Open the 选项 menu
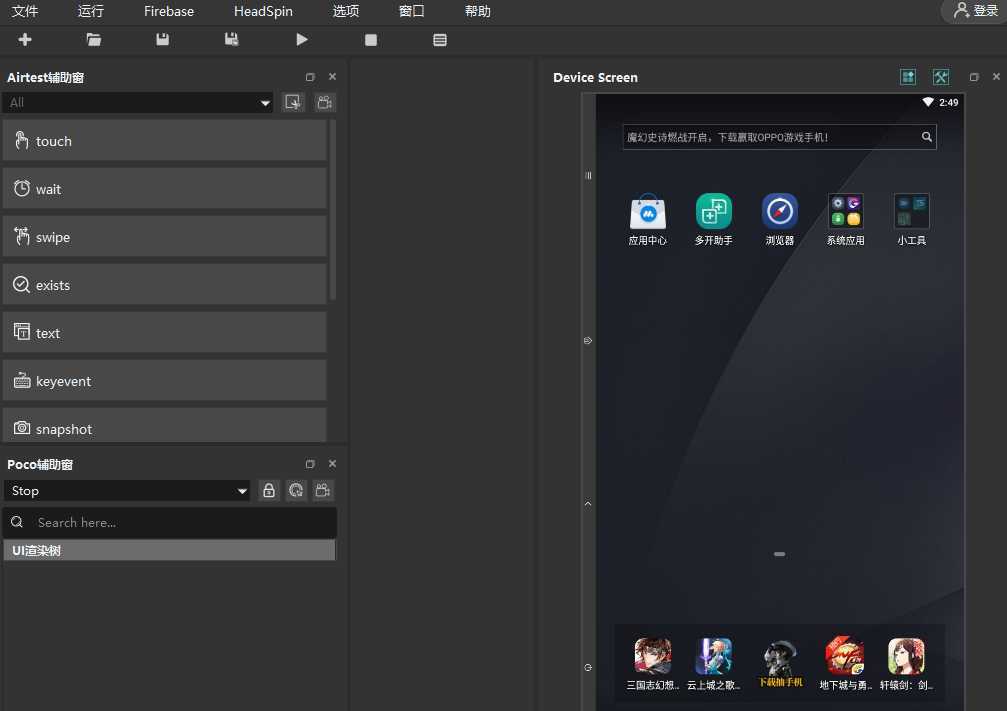1007x711 pixels. [346, 11]
